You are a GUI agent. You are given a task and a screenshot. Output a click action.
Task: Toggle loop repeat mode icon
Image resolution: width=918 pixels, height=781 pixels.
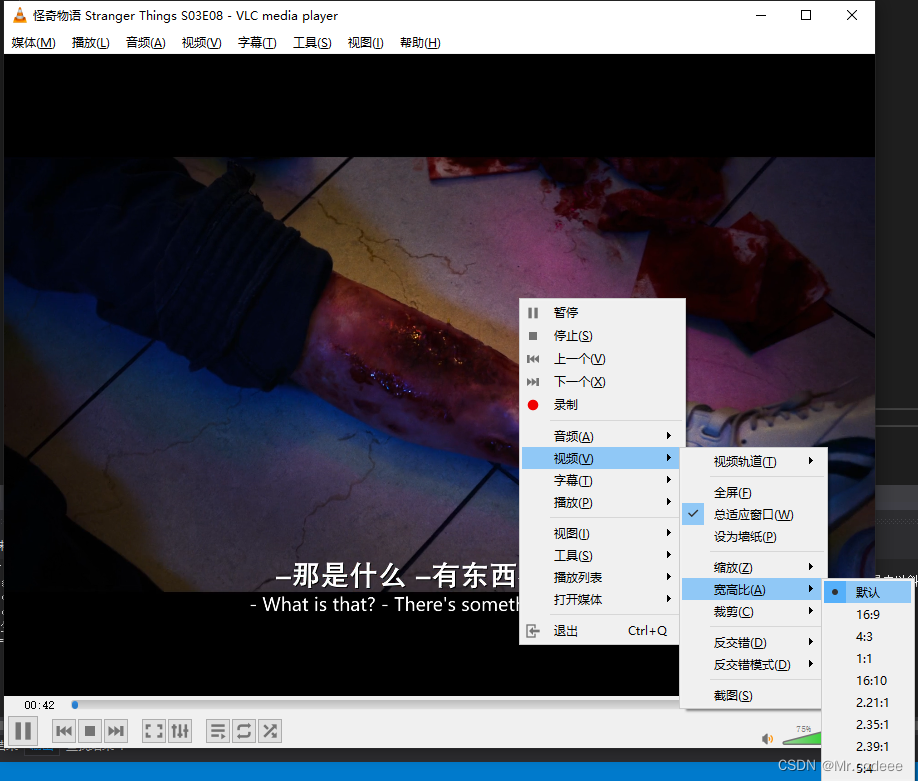click(x=244, y=731)
